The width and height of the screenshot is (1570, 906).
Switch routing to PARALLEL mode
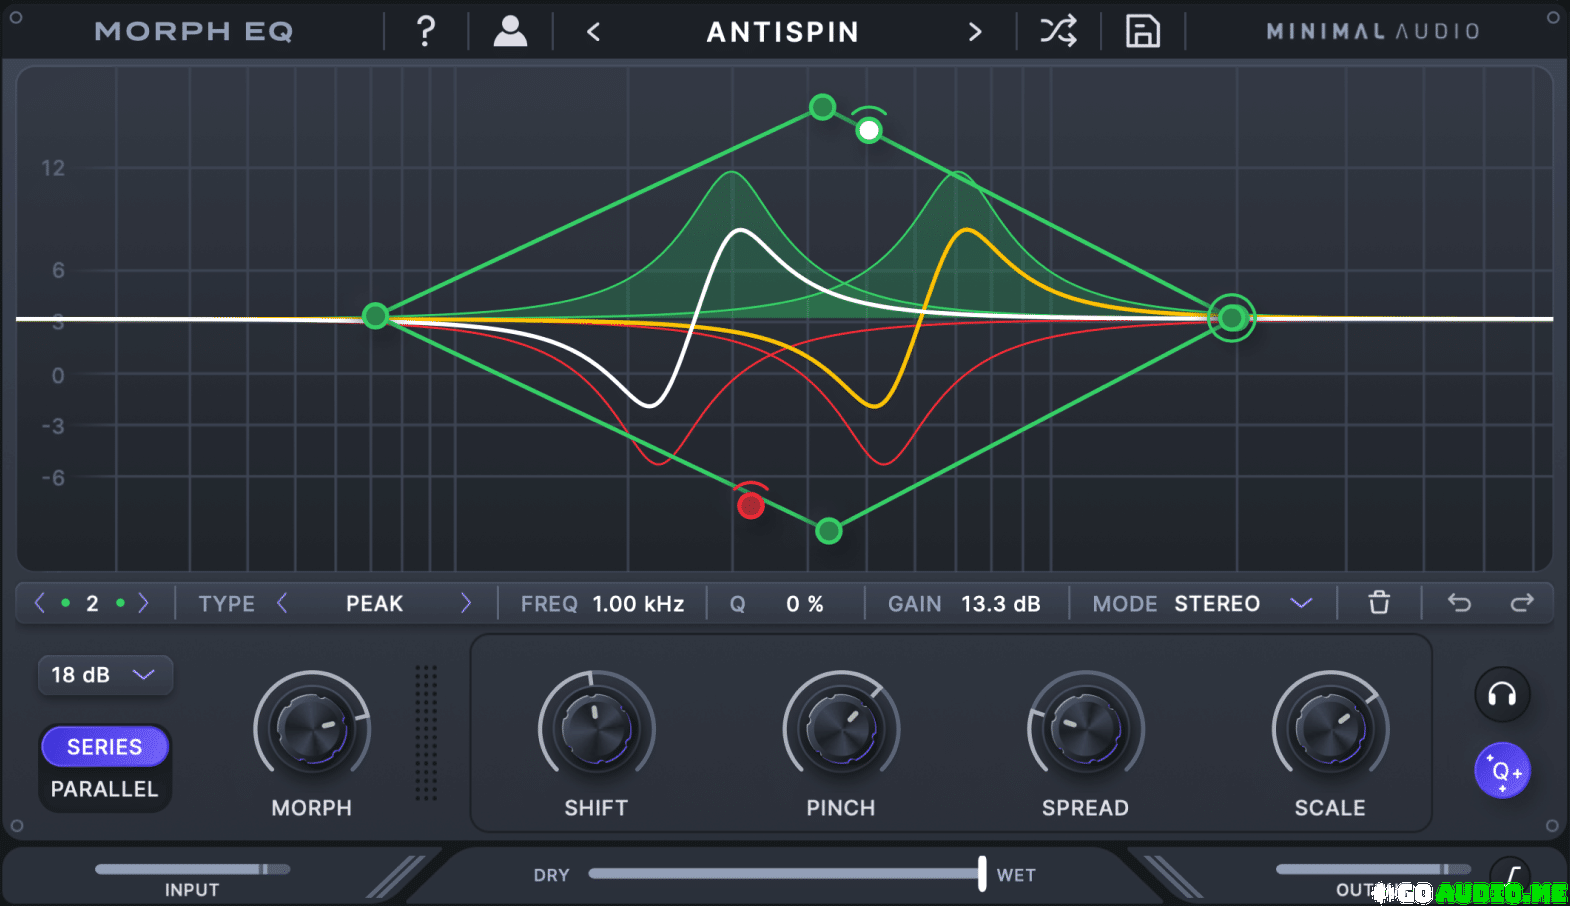105,789
